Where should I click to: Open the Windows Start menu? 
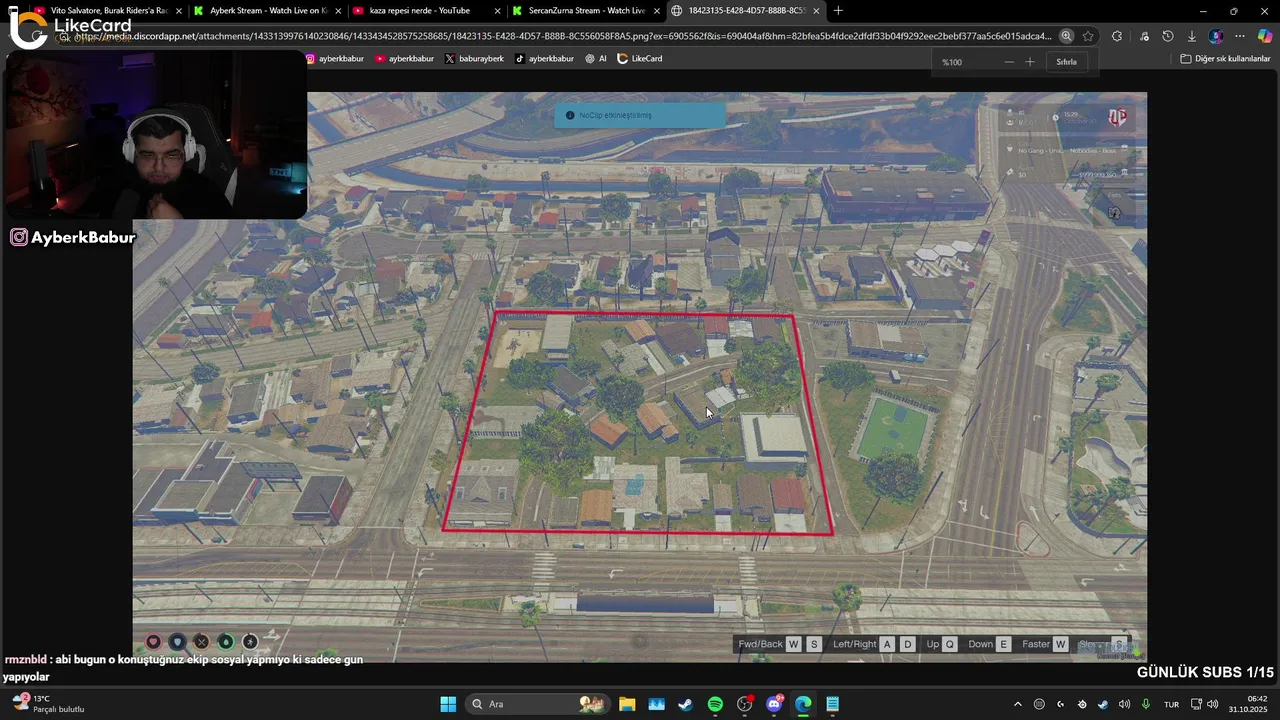click(x=448, y=704)
